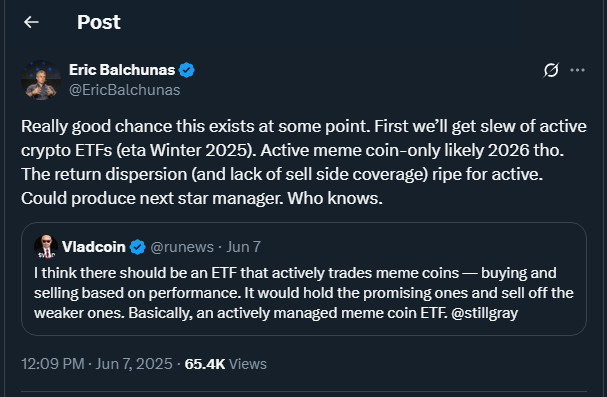Viewport: 607px width, 397px height.
Task: Click Vladcoin's small profile avatar
Action: tap(46, 246)
